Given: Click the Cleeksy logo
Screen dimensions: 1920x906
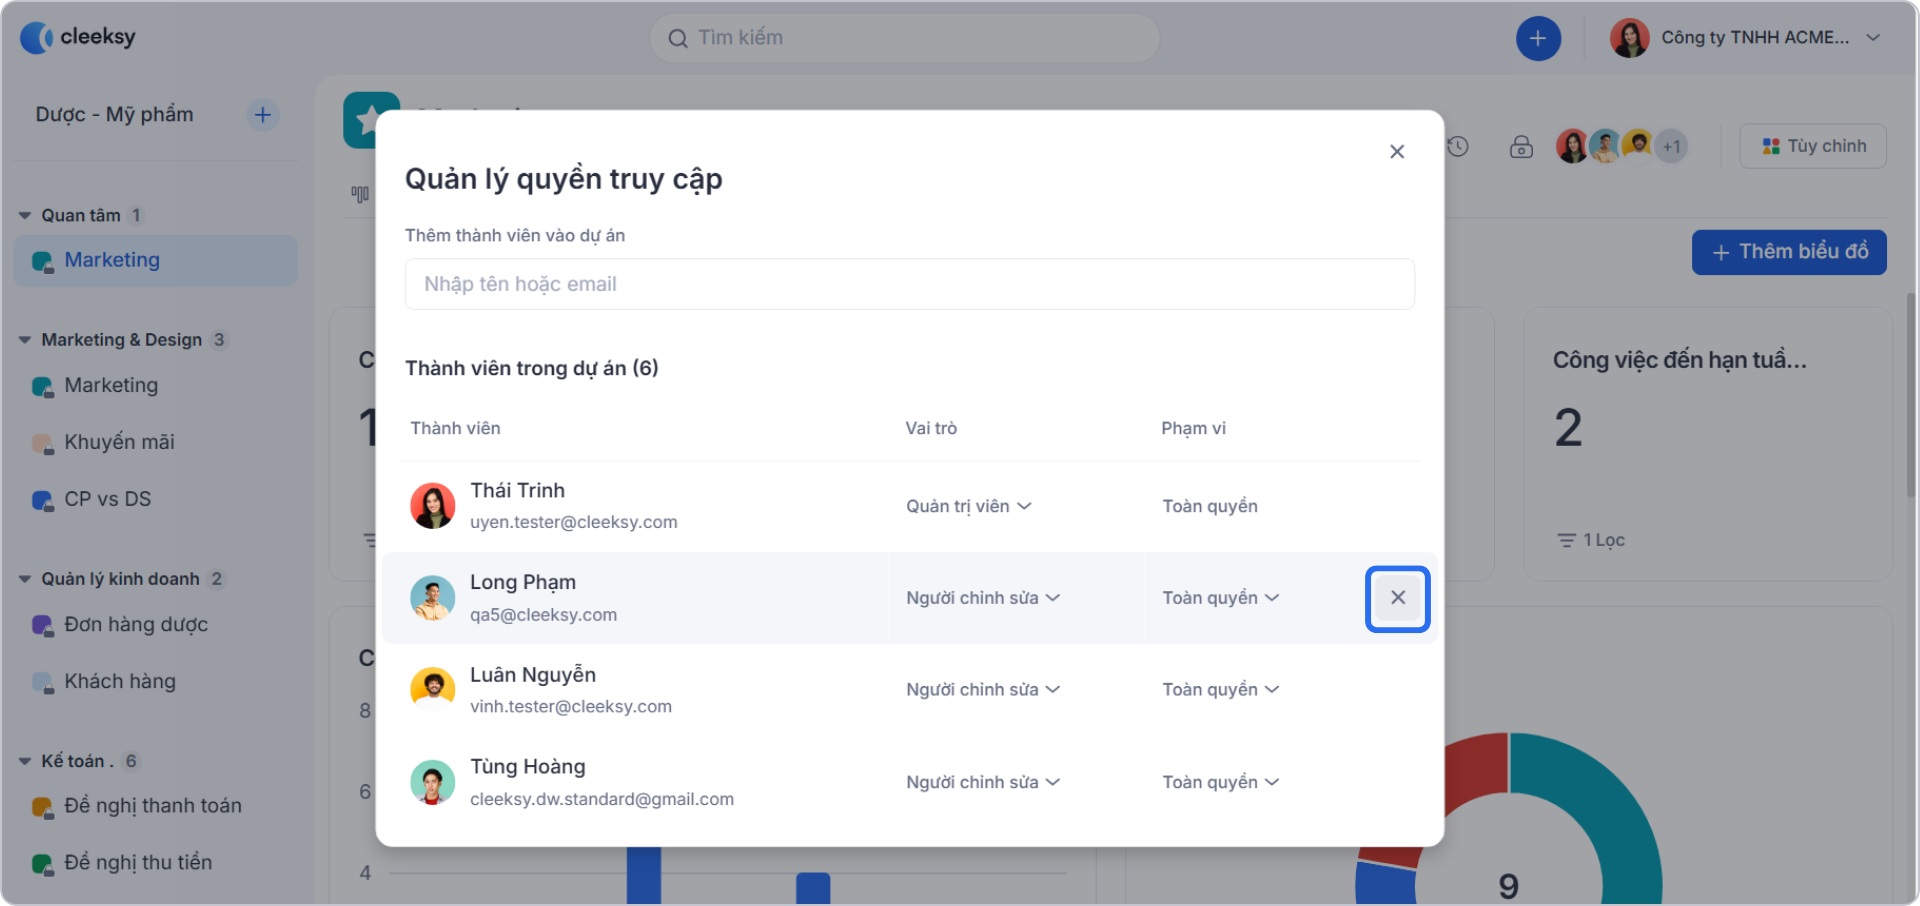Looking at the screenshot, I should (78, 37).
